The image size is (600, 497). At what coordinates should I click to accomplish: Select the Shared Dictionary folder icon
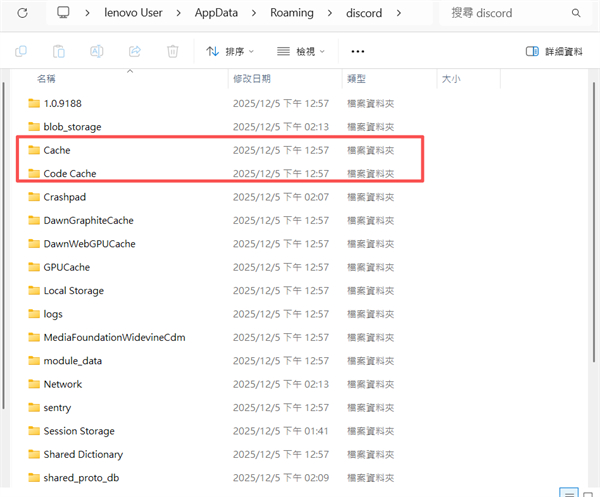[x=34, y=454]
